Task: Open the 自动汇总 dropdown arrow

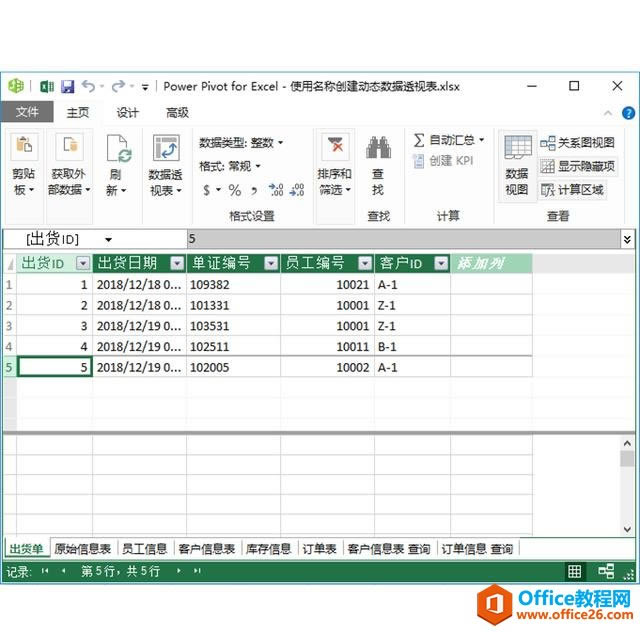Action: (x=482, y=140)
